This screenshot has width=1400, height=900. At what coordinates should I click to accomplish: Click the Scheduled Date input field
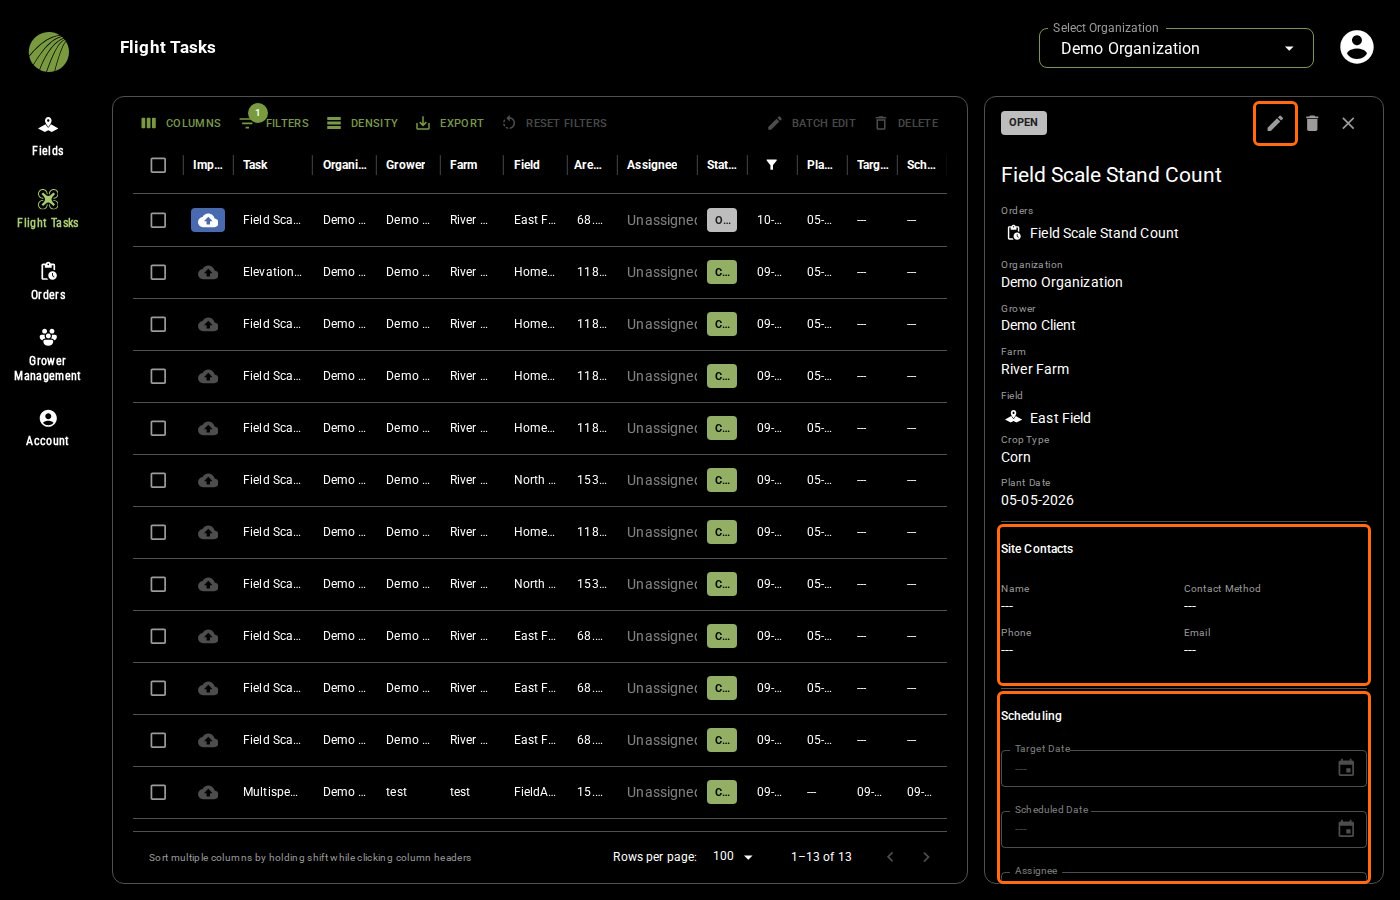(x=1184, y=829)
